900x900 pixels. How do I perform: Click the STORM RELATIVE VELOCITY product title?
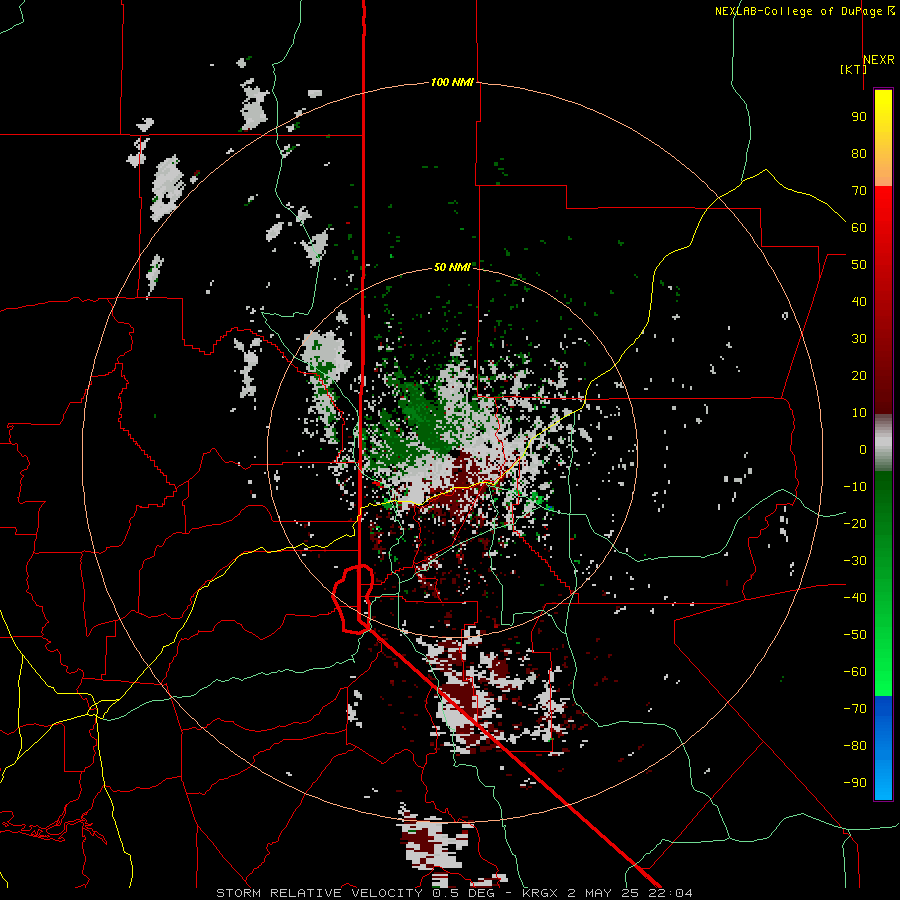pyautogui.click(x=320, y=893)
